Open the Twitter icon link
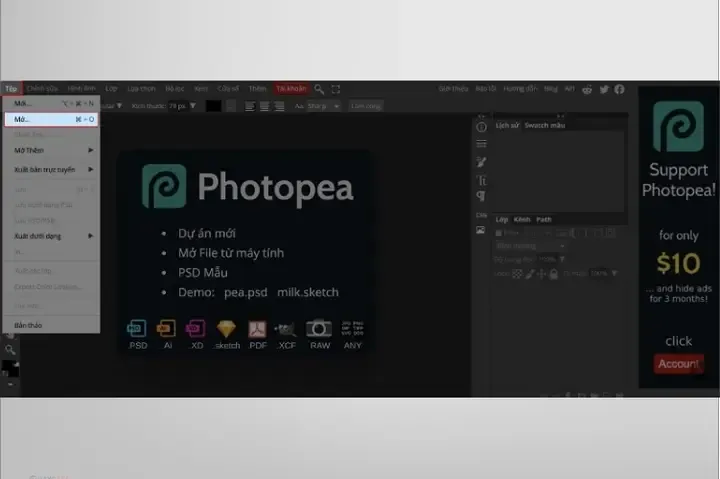720x479 pixels. coord(603,89)
